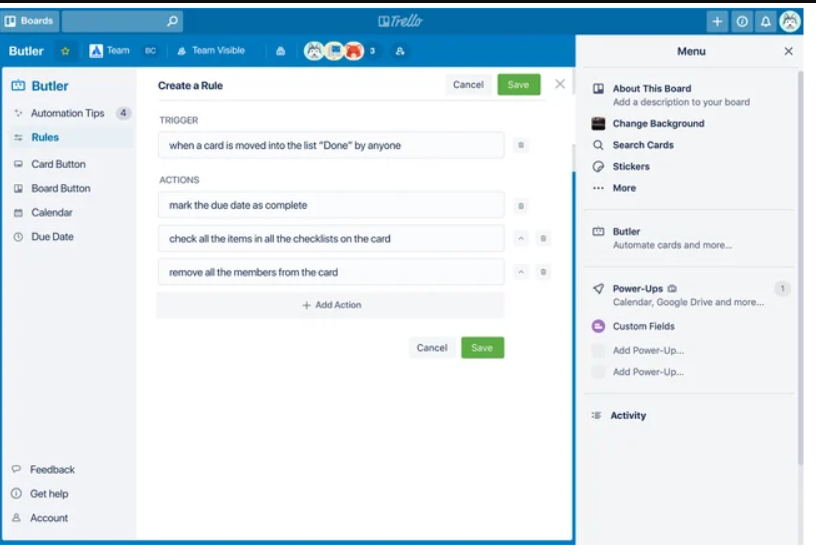Select Card Button in the Butler sidebar
The height and width of the screenshot is (553, 816).
point(58,164)
